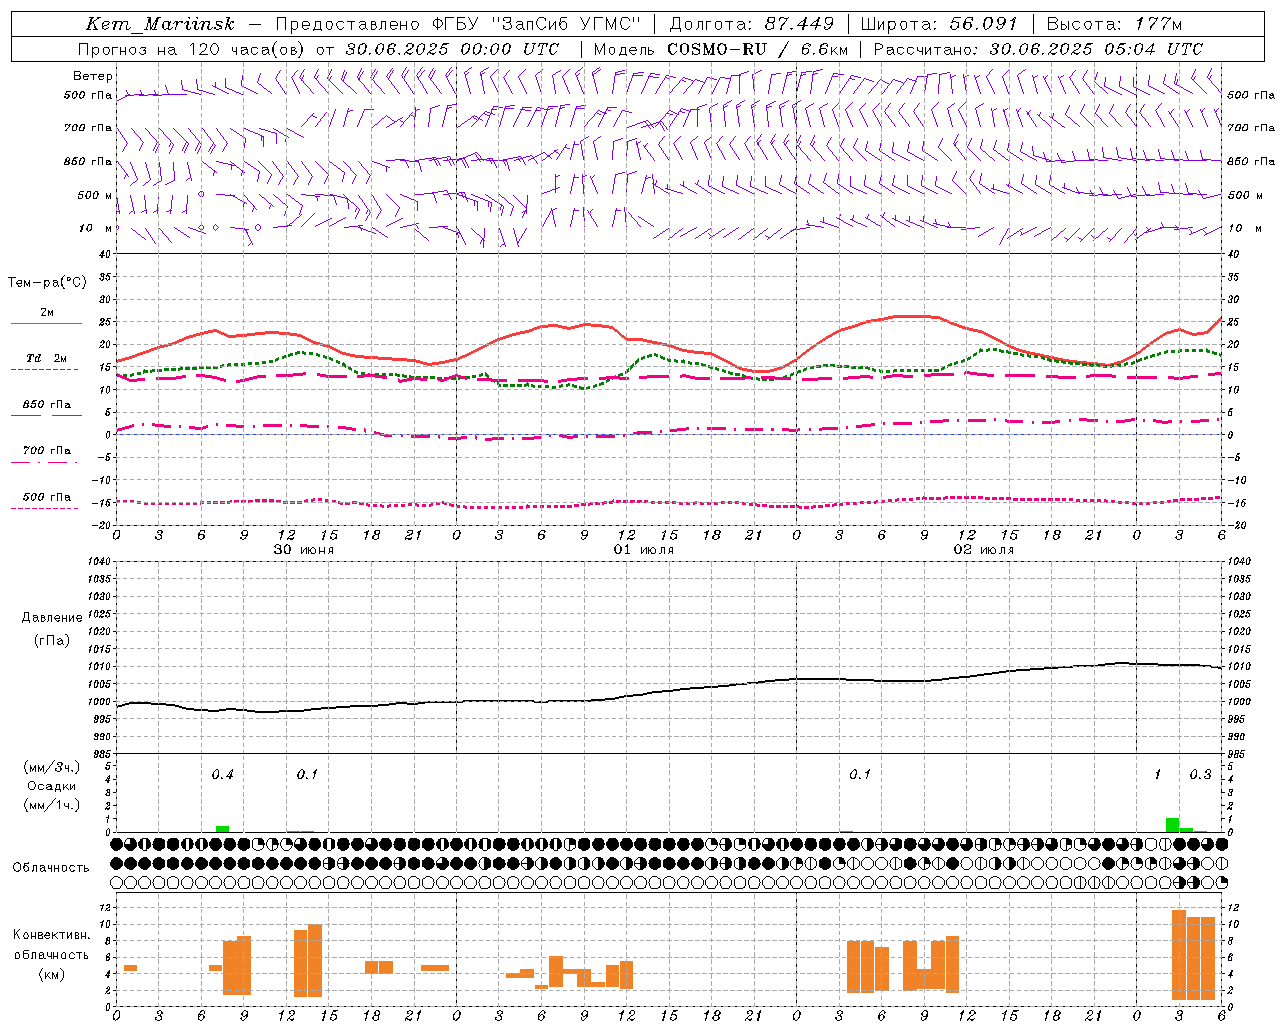The height and width of the screenshot is (1024, 1280).
Task: Click the Высота: 177м elevation field
Action: coord(1114,24)
